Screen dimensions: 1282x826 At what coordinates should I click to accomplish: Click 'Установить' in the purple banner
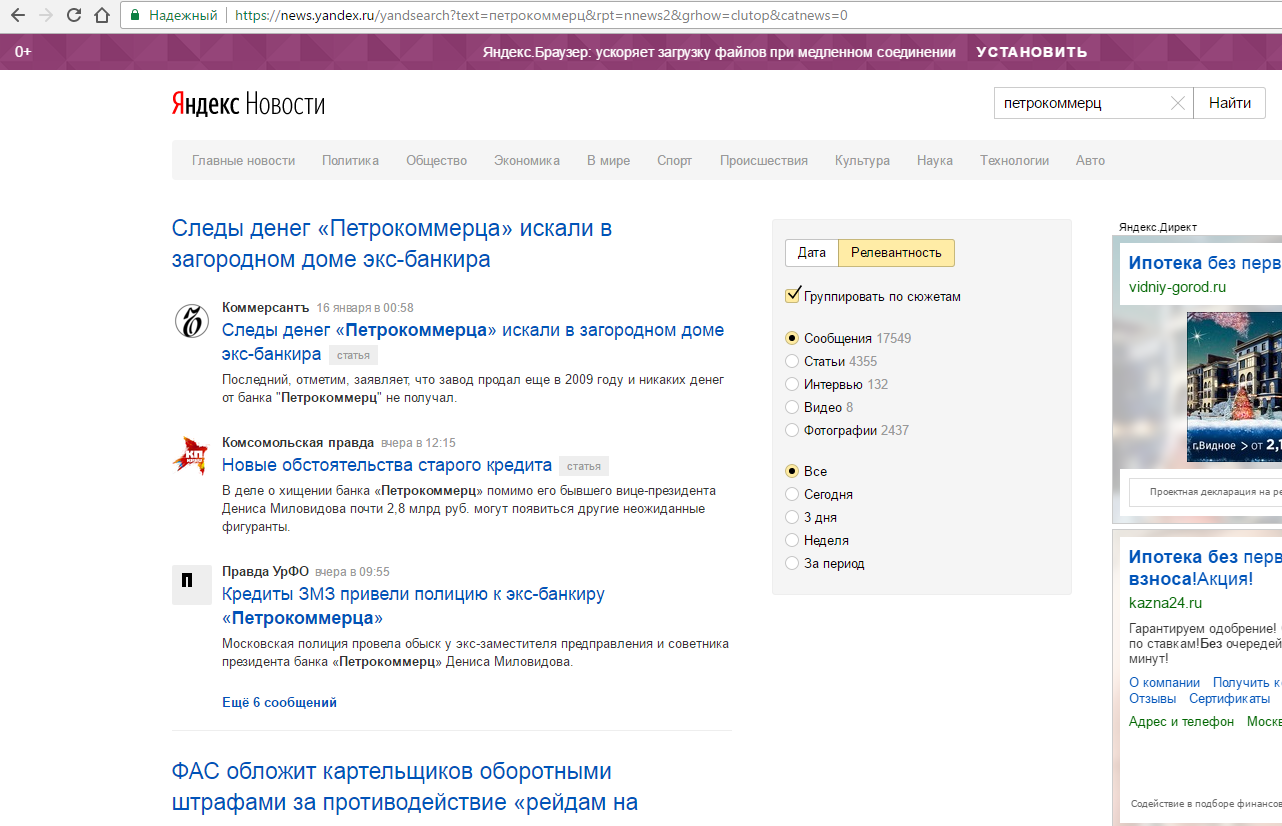[1031, 52]
